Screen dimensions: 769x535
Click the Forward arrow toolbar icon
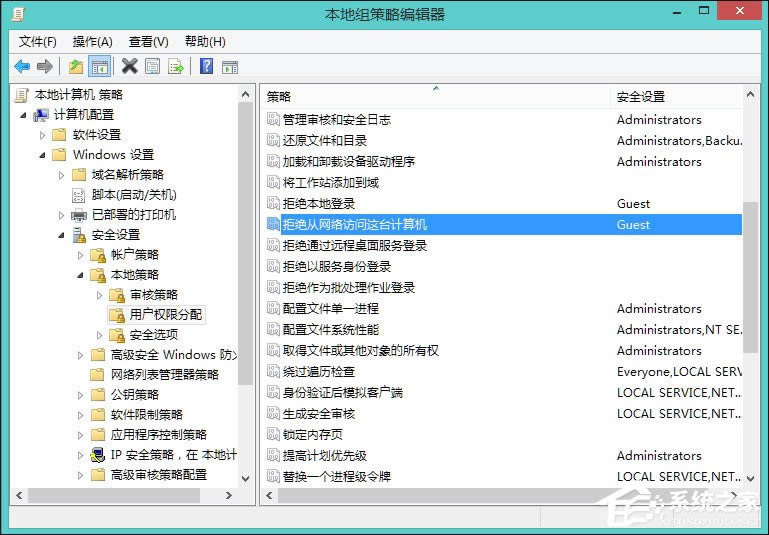[x=45, y=66]
